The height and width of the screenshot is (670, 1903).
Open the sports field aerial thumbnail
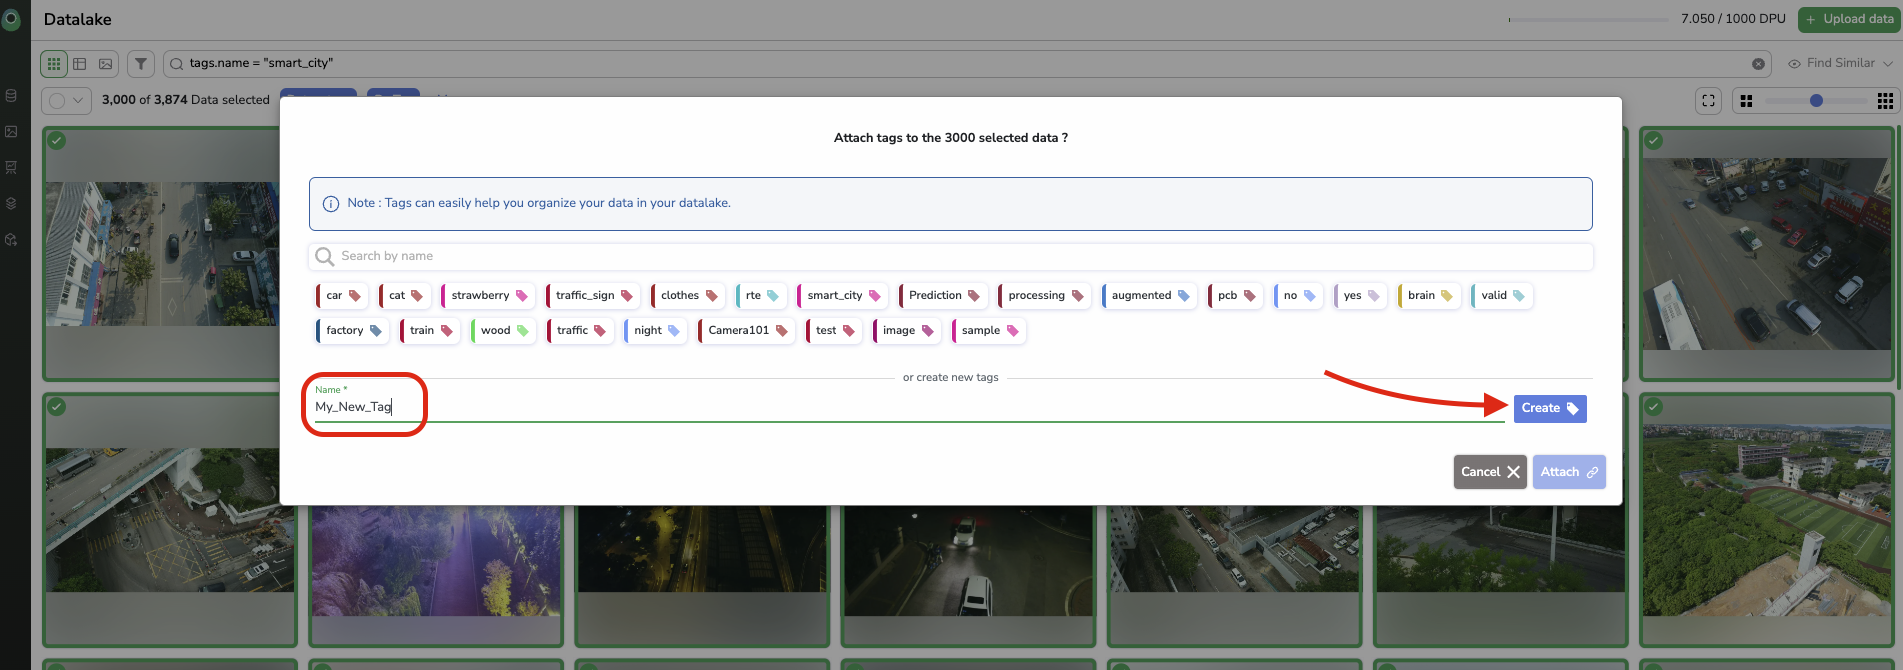click(x=1767, y=520)
